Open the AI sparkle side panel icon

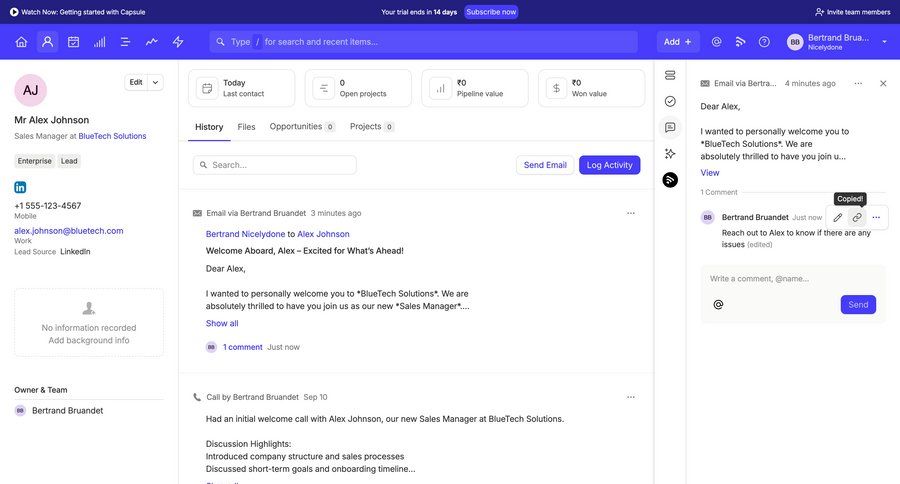(670, 154)
